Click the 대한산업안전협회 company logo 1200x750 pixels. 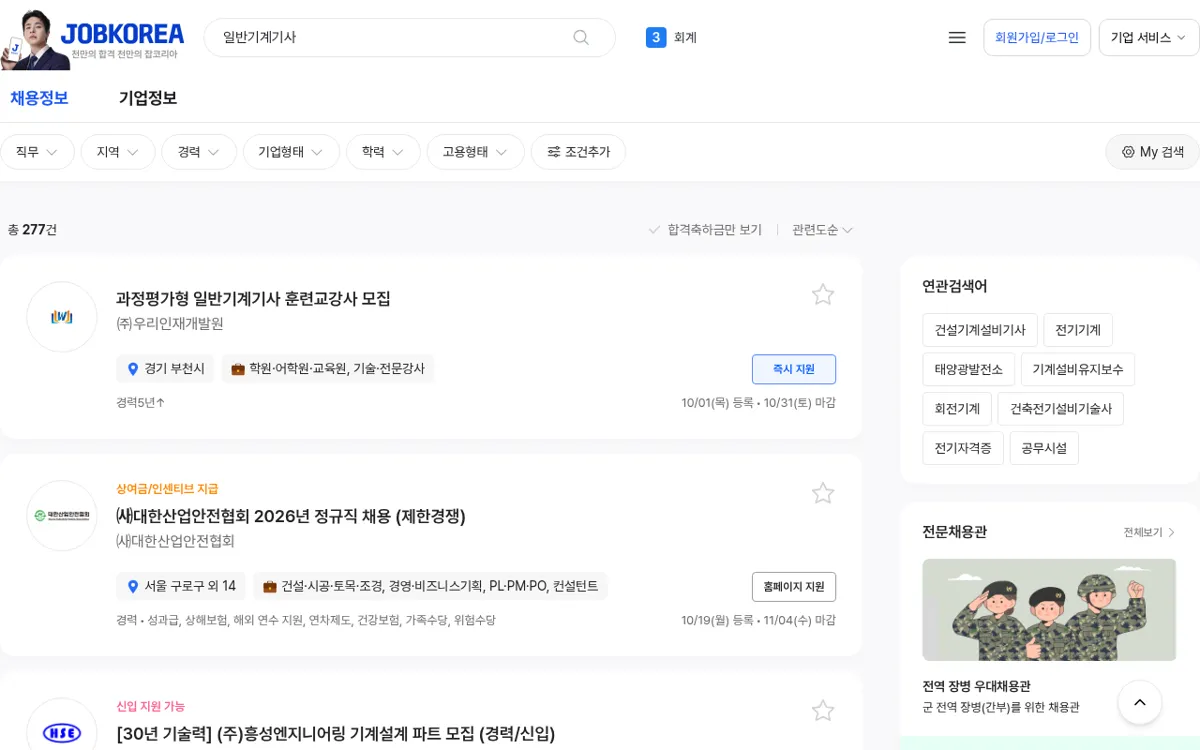coord(62,516)
